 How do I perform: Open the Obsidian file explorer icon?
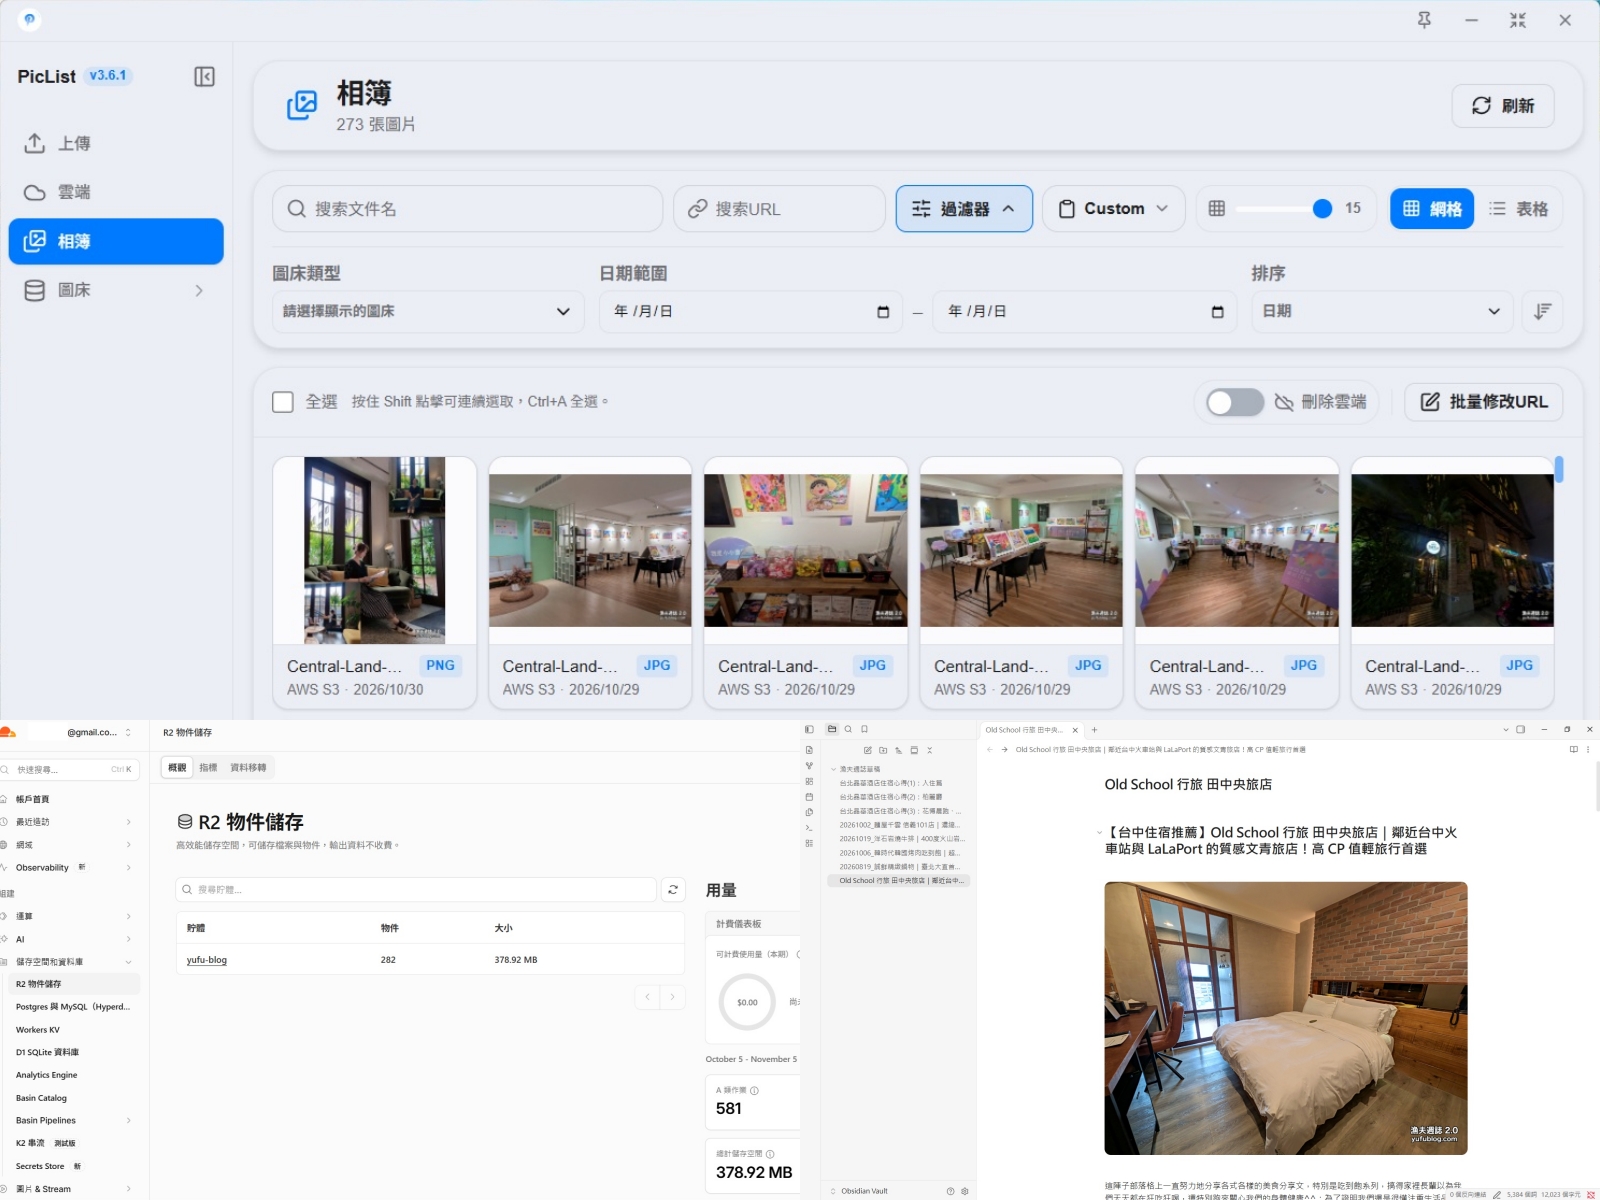point(832,729)
